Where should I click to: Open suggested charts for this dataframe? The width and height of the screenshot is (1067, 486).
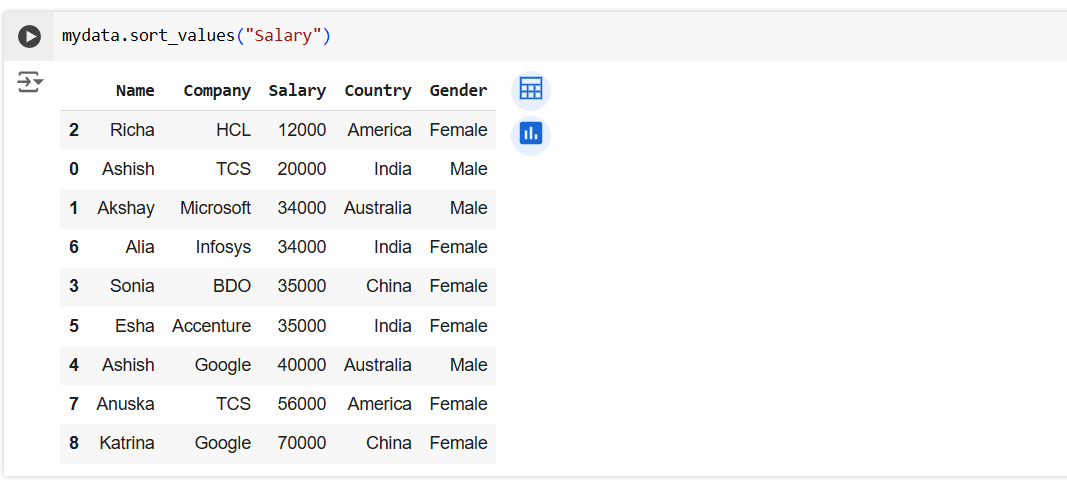(530, 133)
